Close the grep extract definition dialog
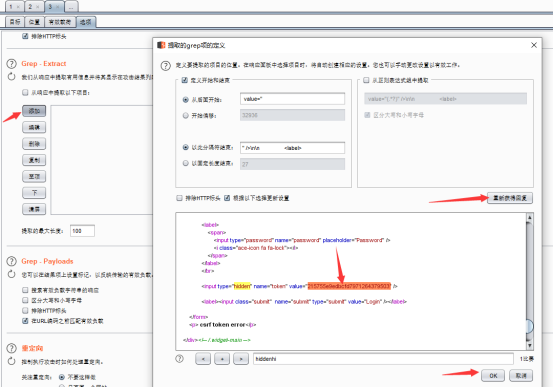The width and height of the screenshot is (553, 388). (534, 45)
